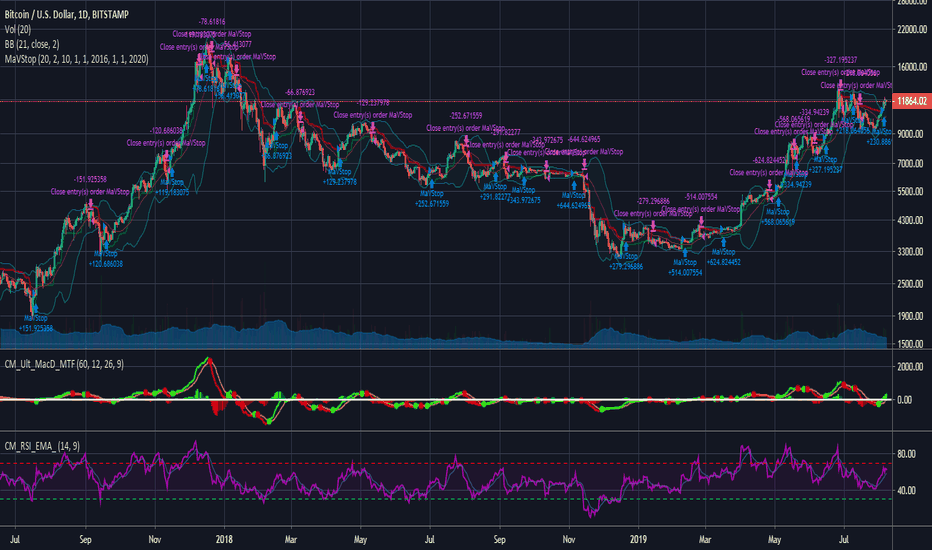The image size is (932, 550).
Task: Click the 2000.00 MACD scale value
Action: (912, 367)
